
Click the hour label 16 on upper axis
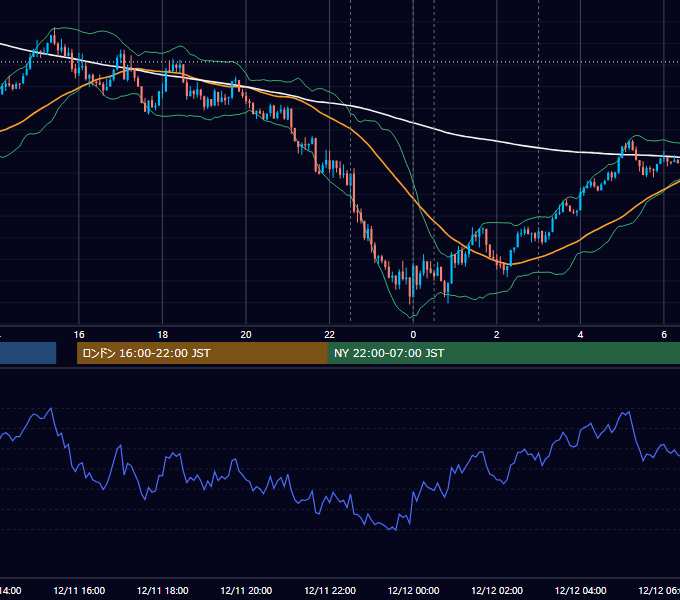click(x=79, y=335)
